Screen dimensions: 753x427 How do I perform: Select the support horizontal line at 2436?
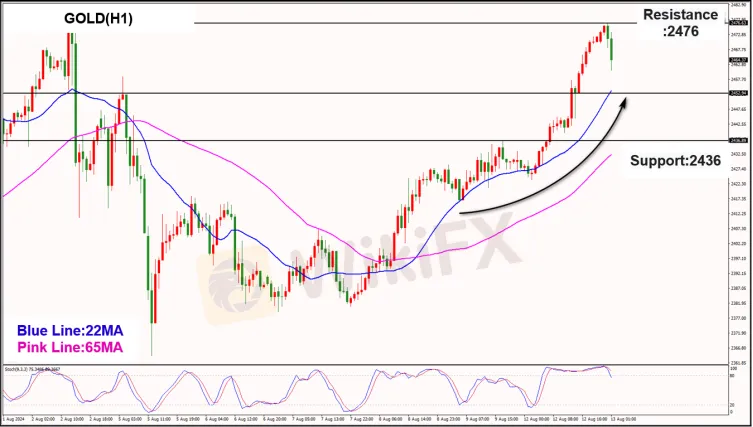click(300, 140)
